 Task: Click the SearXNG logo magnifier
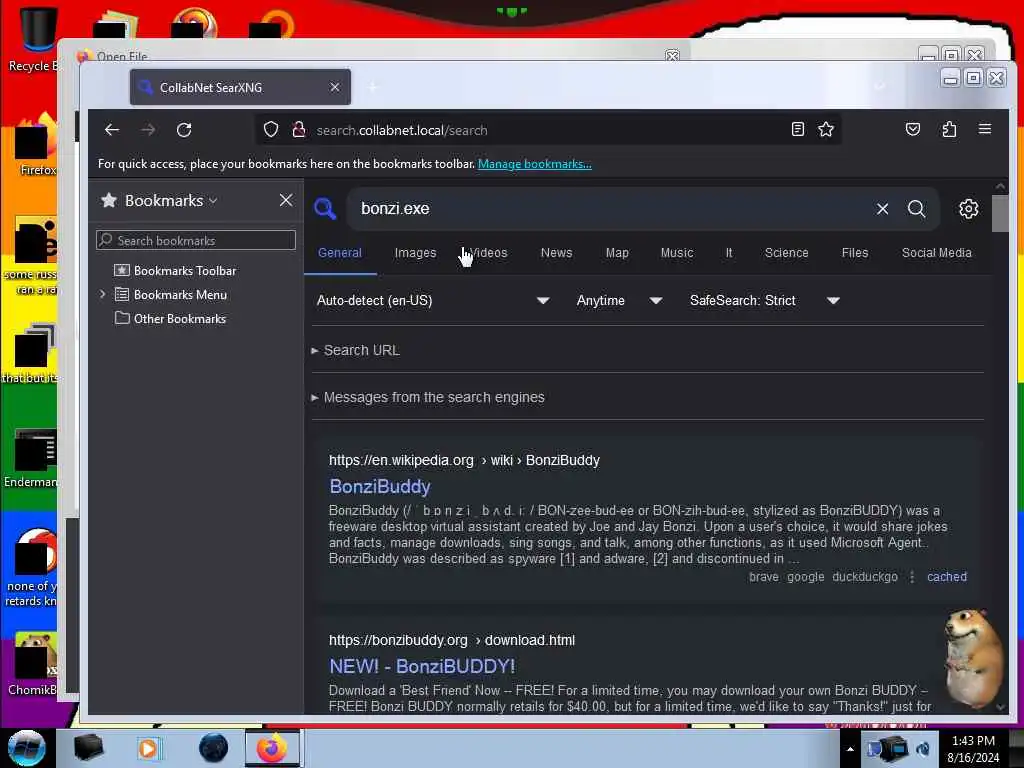pyautogui.click(x=325, y=208)
